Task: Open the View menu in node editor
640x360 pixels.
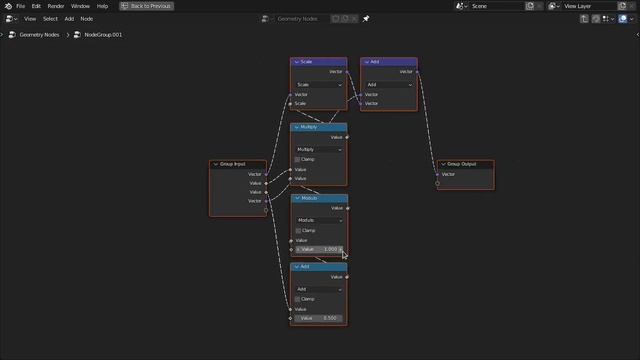Action: coord(30,19)
